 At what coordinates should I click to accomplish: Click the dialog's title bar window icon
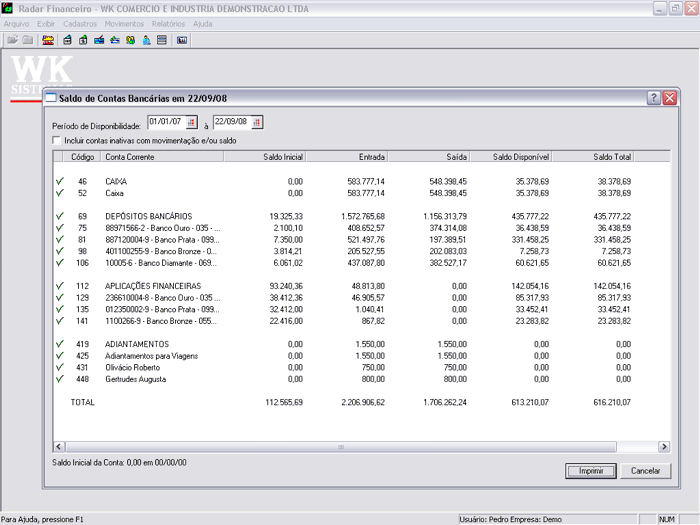[52, 98]
